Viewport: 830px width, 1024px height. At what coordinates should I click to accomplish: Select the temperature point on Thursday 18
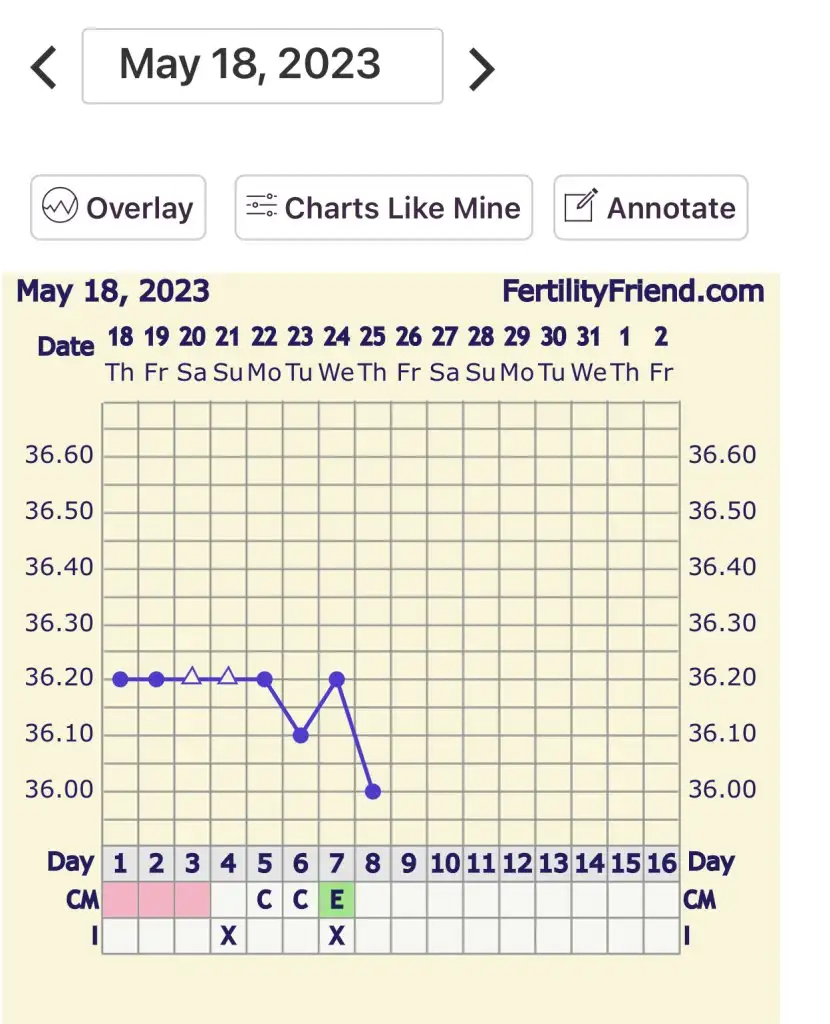(120, 679)
